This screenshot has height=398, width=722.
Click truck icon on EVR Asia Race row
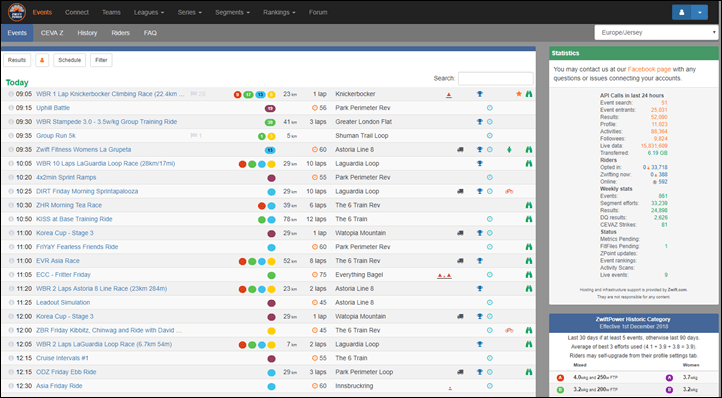click(x=460, y=261)
